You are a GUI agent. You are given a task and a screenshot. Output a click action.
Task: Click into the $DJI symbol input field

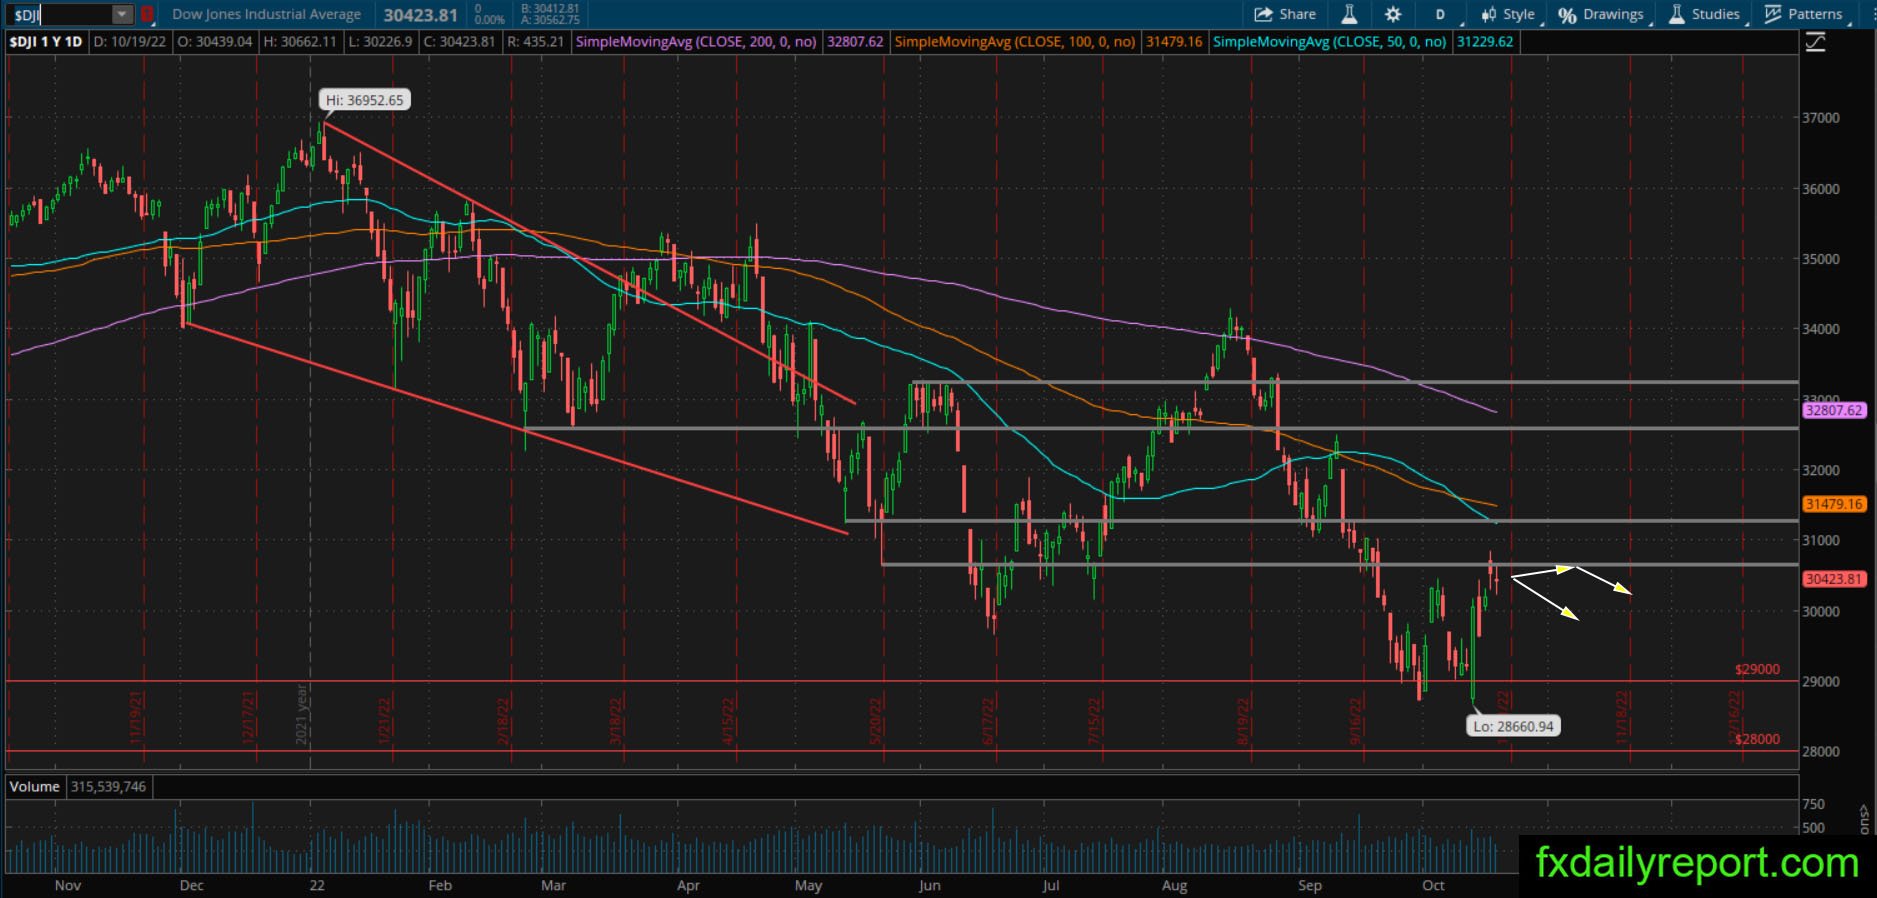click(60, 14)
